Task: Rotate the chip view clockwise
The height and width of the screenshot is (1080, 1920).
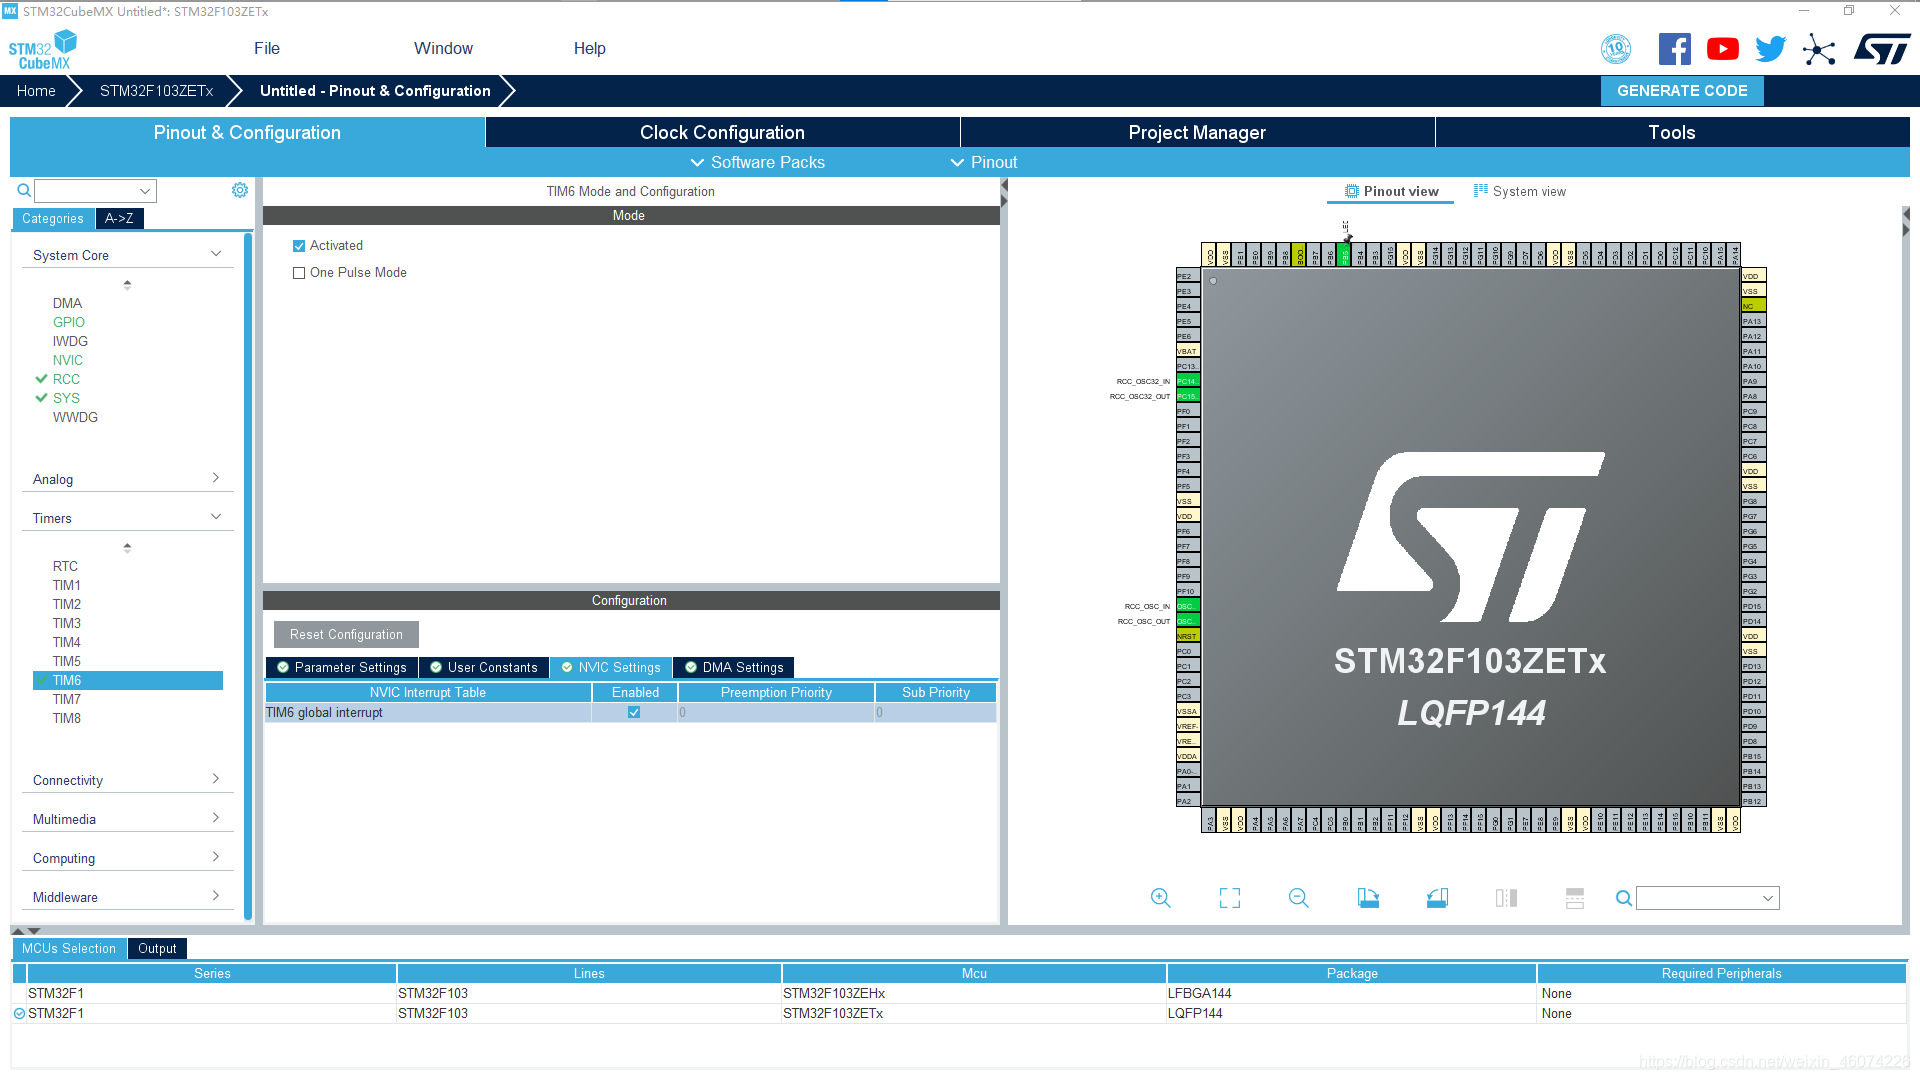Action: (x=1368, y=898)
